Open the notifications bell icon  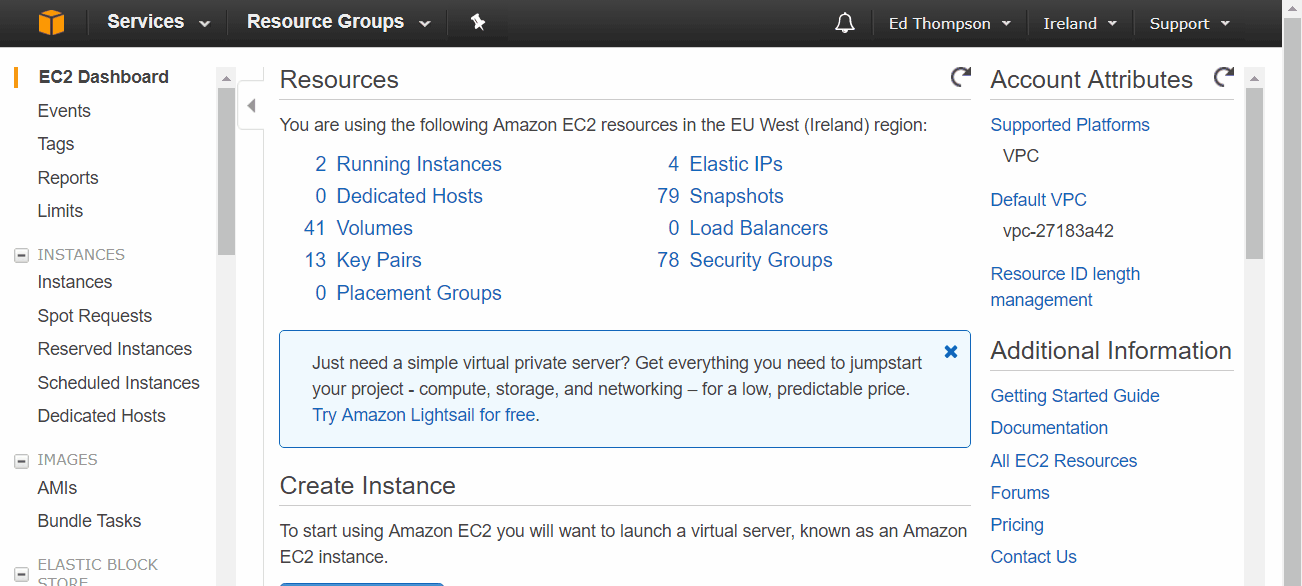[845, 23]
